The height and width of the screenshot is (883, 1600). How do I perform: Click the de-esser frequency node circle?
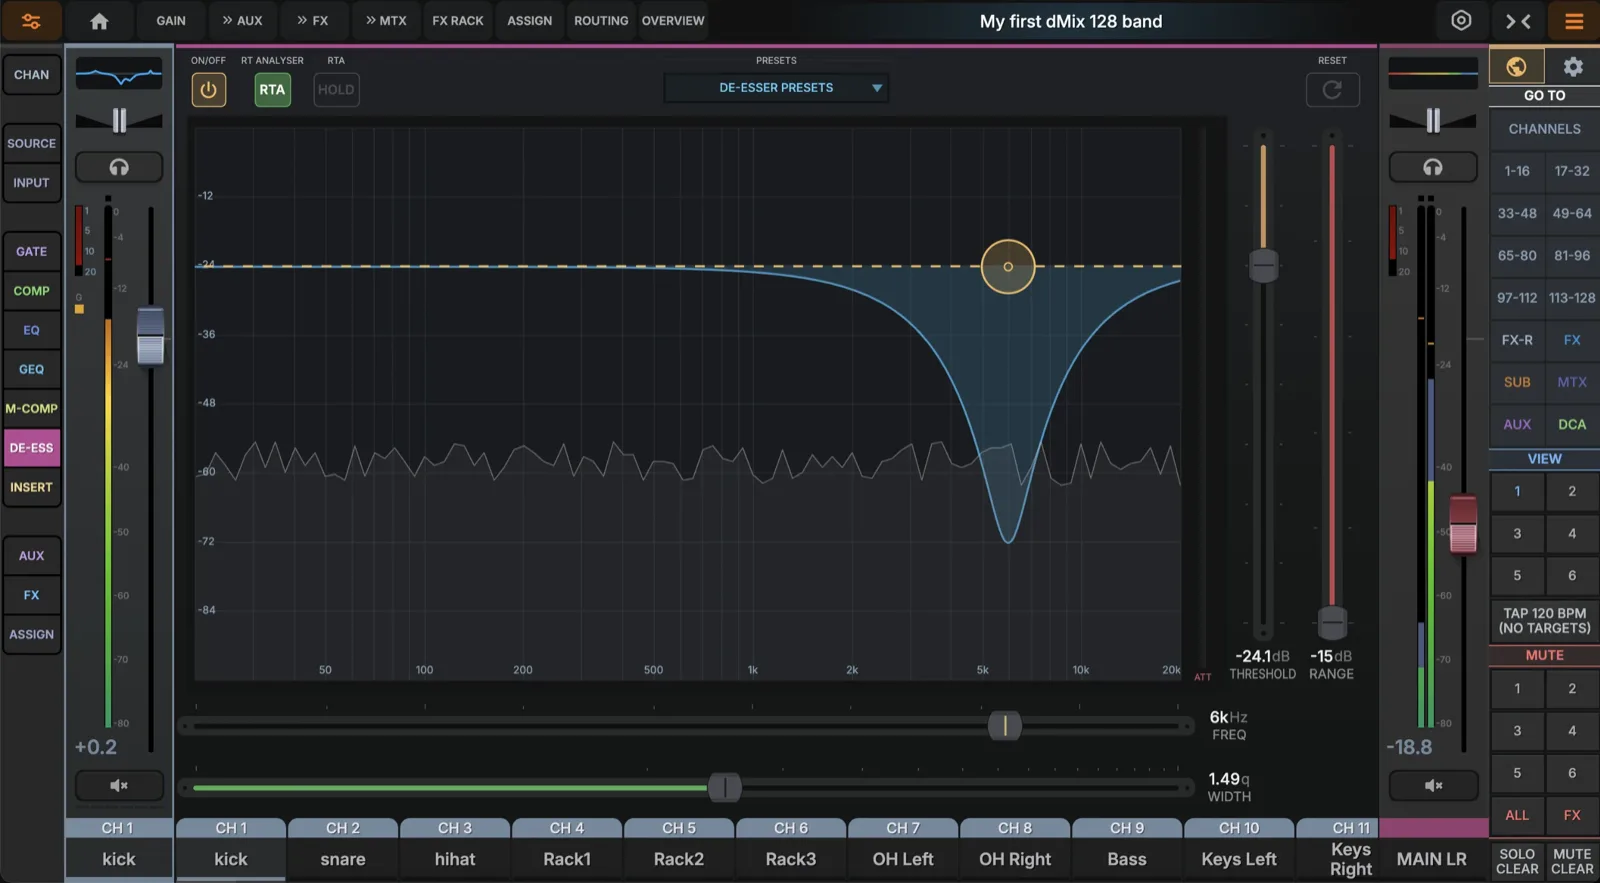pyautogui.click(x=1008, y=267)
